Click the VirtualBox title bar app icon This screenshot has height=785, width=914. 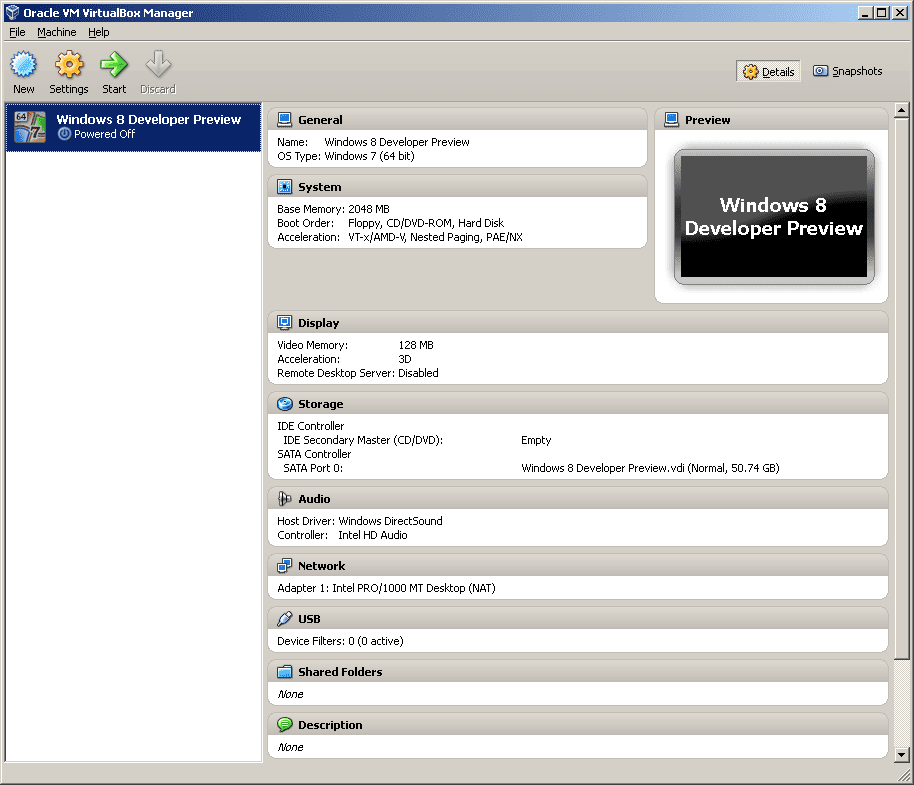[x=12, y=13]
